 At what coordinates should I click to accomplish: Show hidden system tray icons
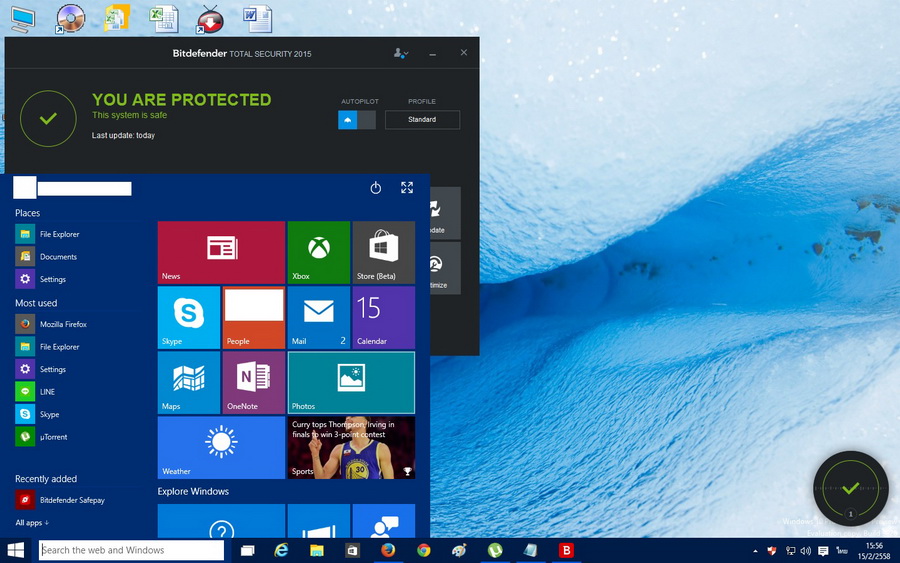coord(755,551)
